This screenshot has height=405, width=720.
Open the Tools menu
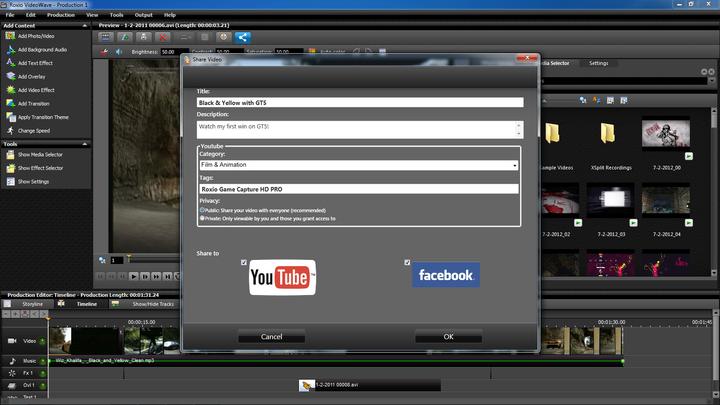(x=117, y=15)
